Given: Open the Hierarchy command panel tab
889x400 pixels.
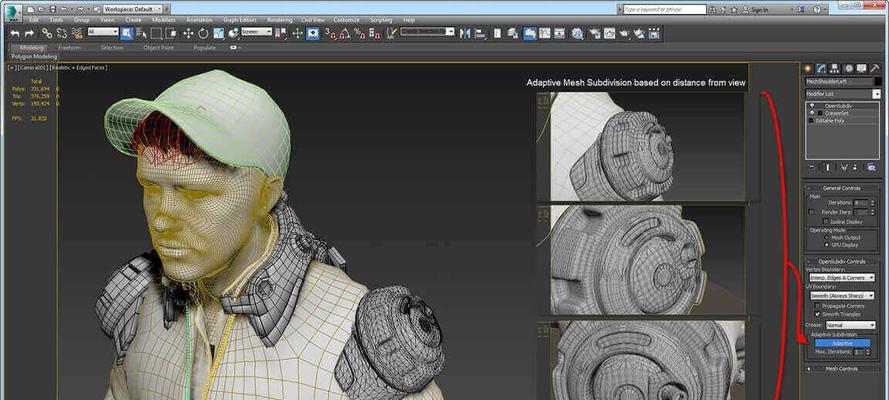Looking at the screenshot, I should [x=835, y=68].
